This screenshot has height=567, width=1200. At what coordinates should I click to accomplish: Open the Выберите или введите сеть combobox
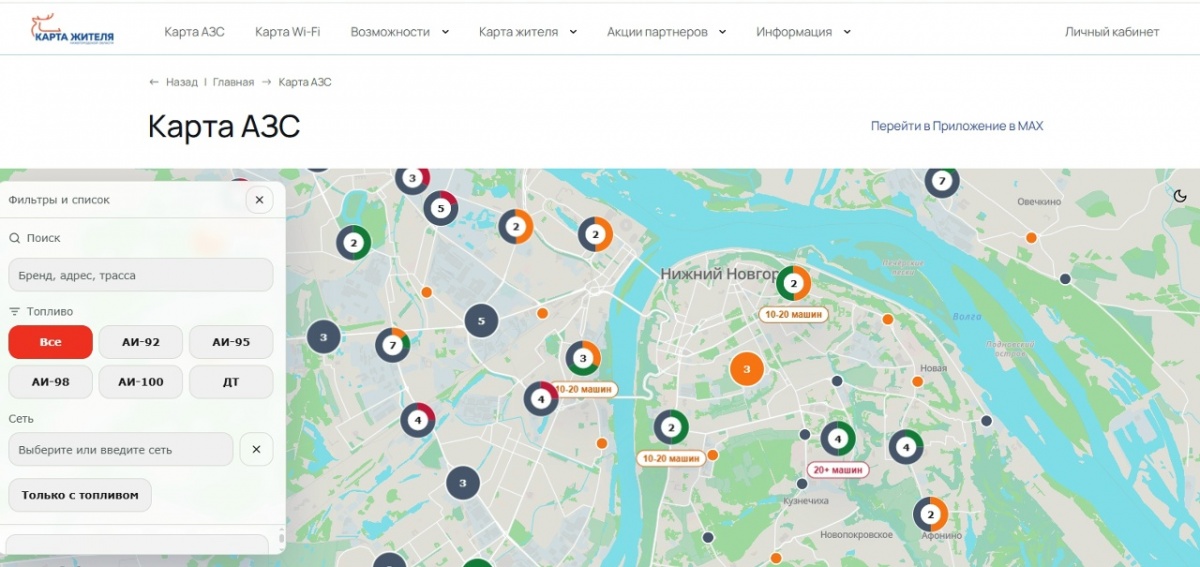[121, 450]
